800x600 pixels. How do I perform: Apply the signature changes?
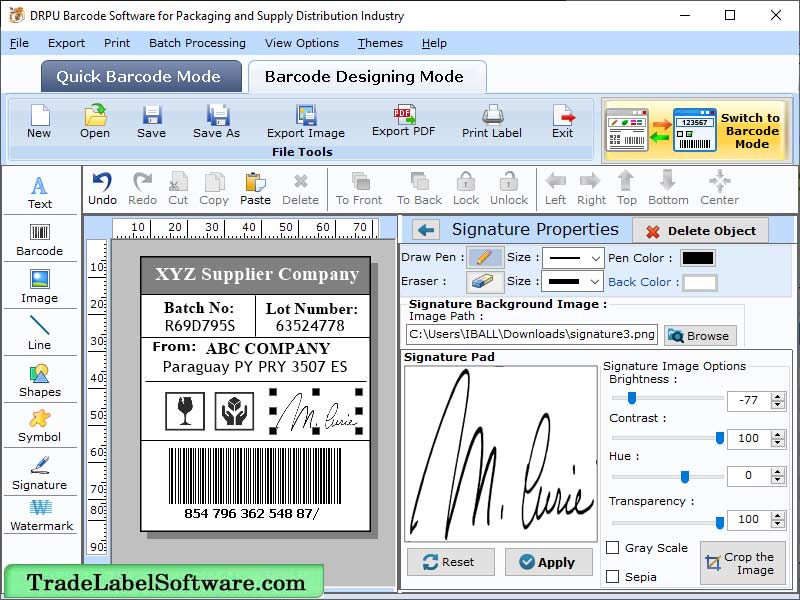tap(548, 562)
